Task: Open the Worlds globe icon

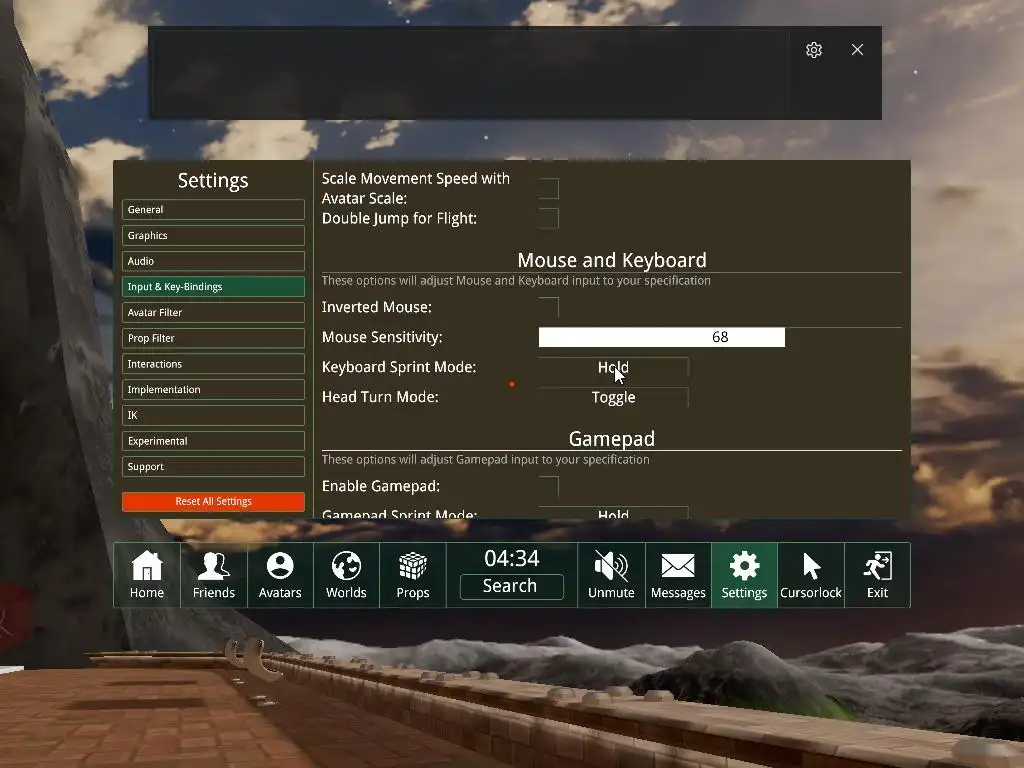Action: 346,575
